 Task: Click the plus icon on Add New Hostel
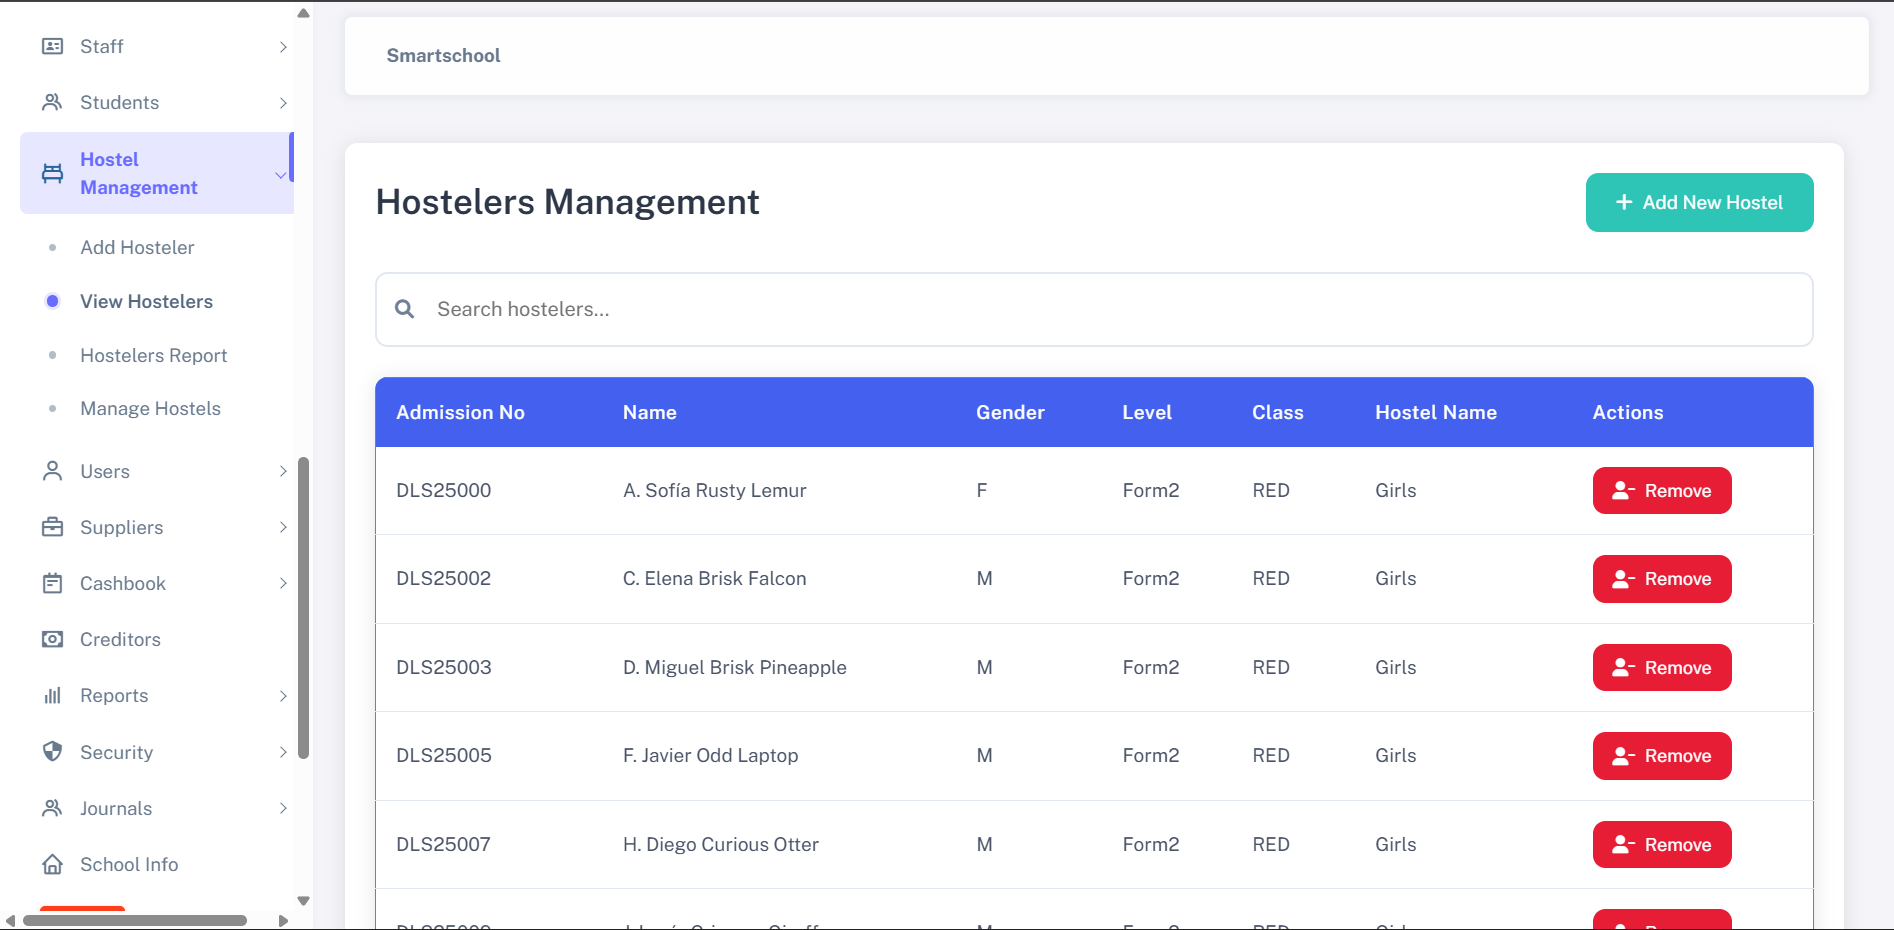1625,202
